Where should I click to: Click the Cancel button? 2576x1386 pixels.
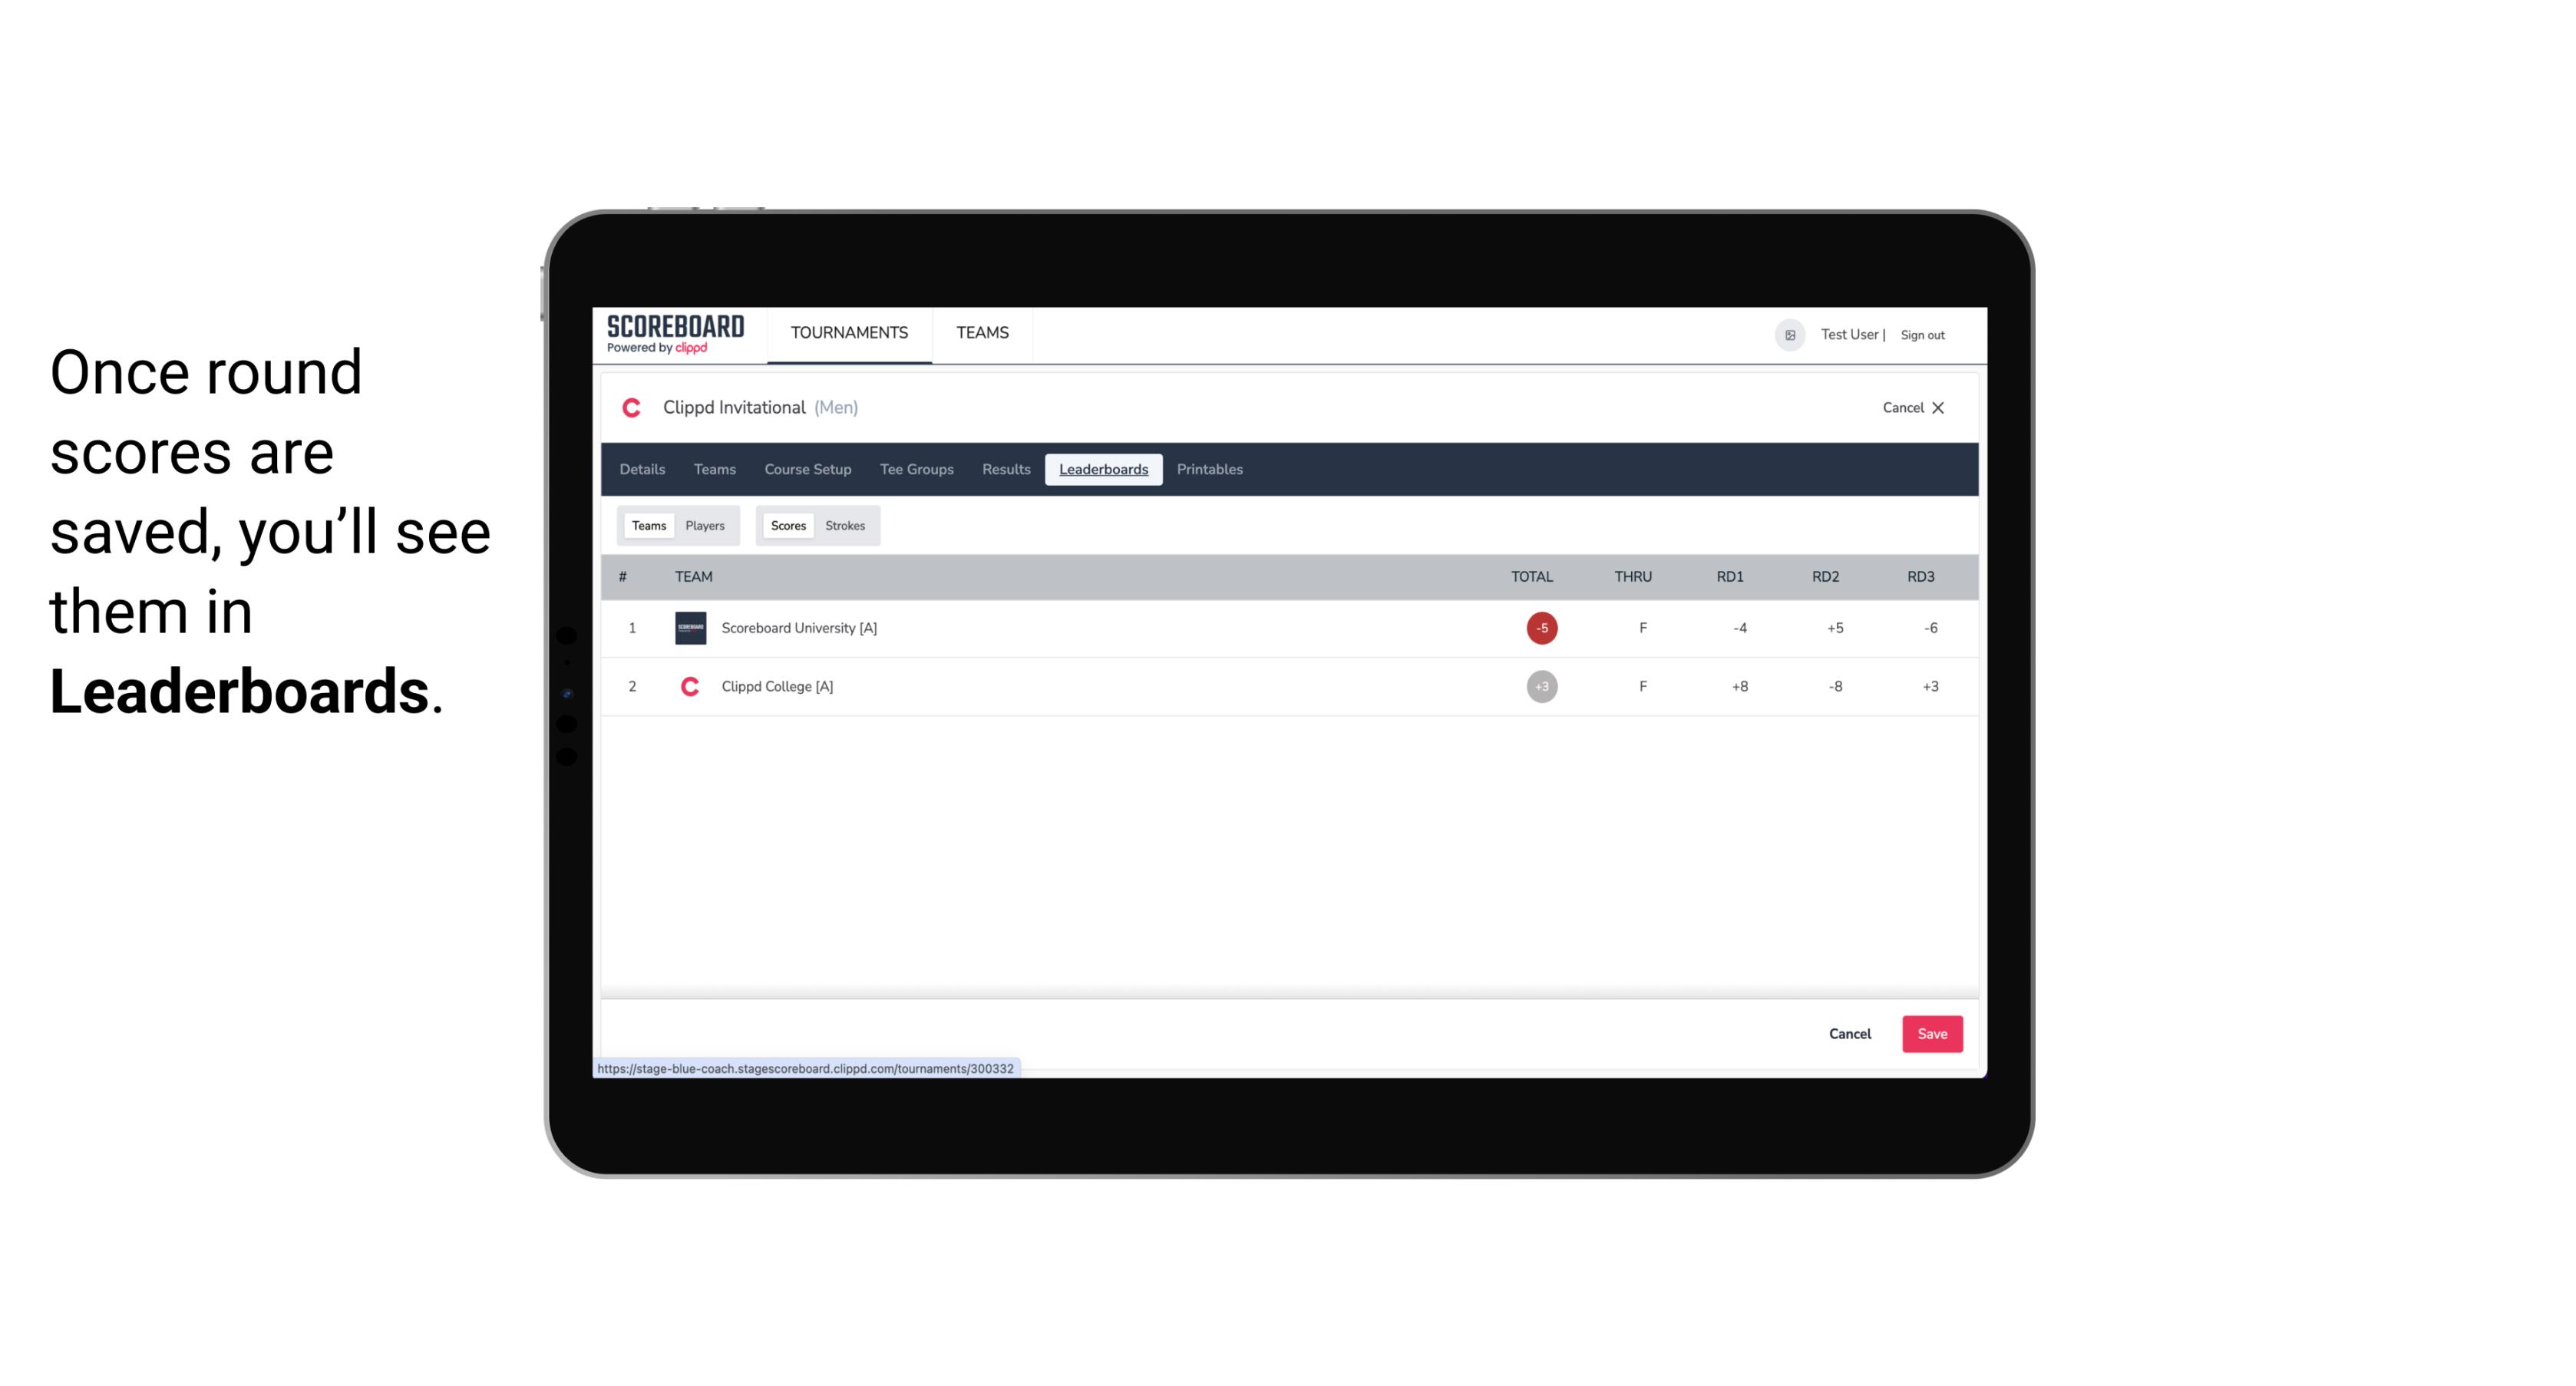click(1849, 1033)
